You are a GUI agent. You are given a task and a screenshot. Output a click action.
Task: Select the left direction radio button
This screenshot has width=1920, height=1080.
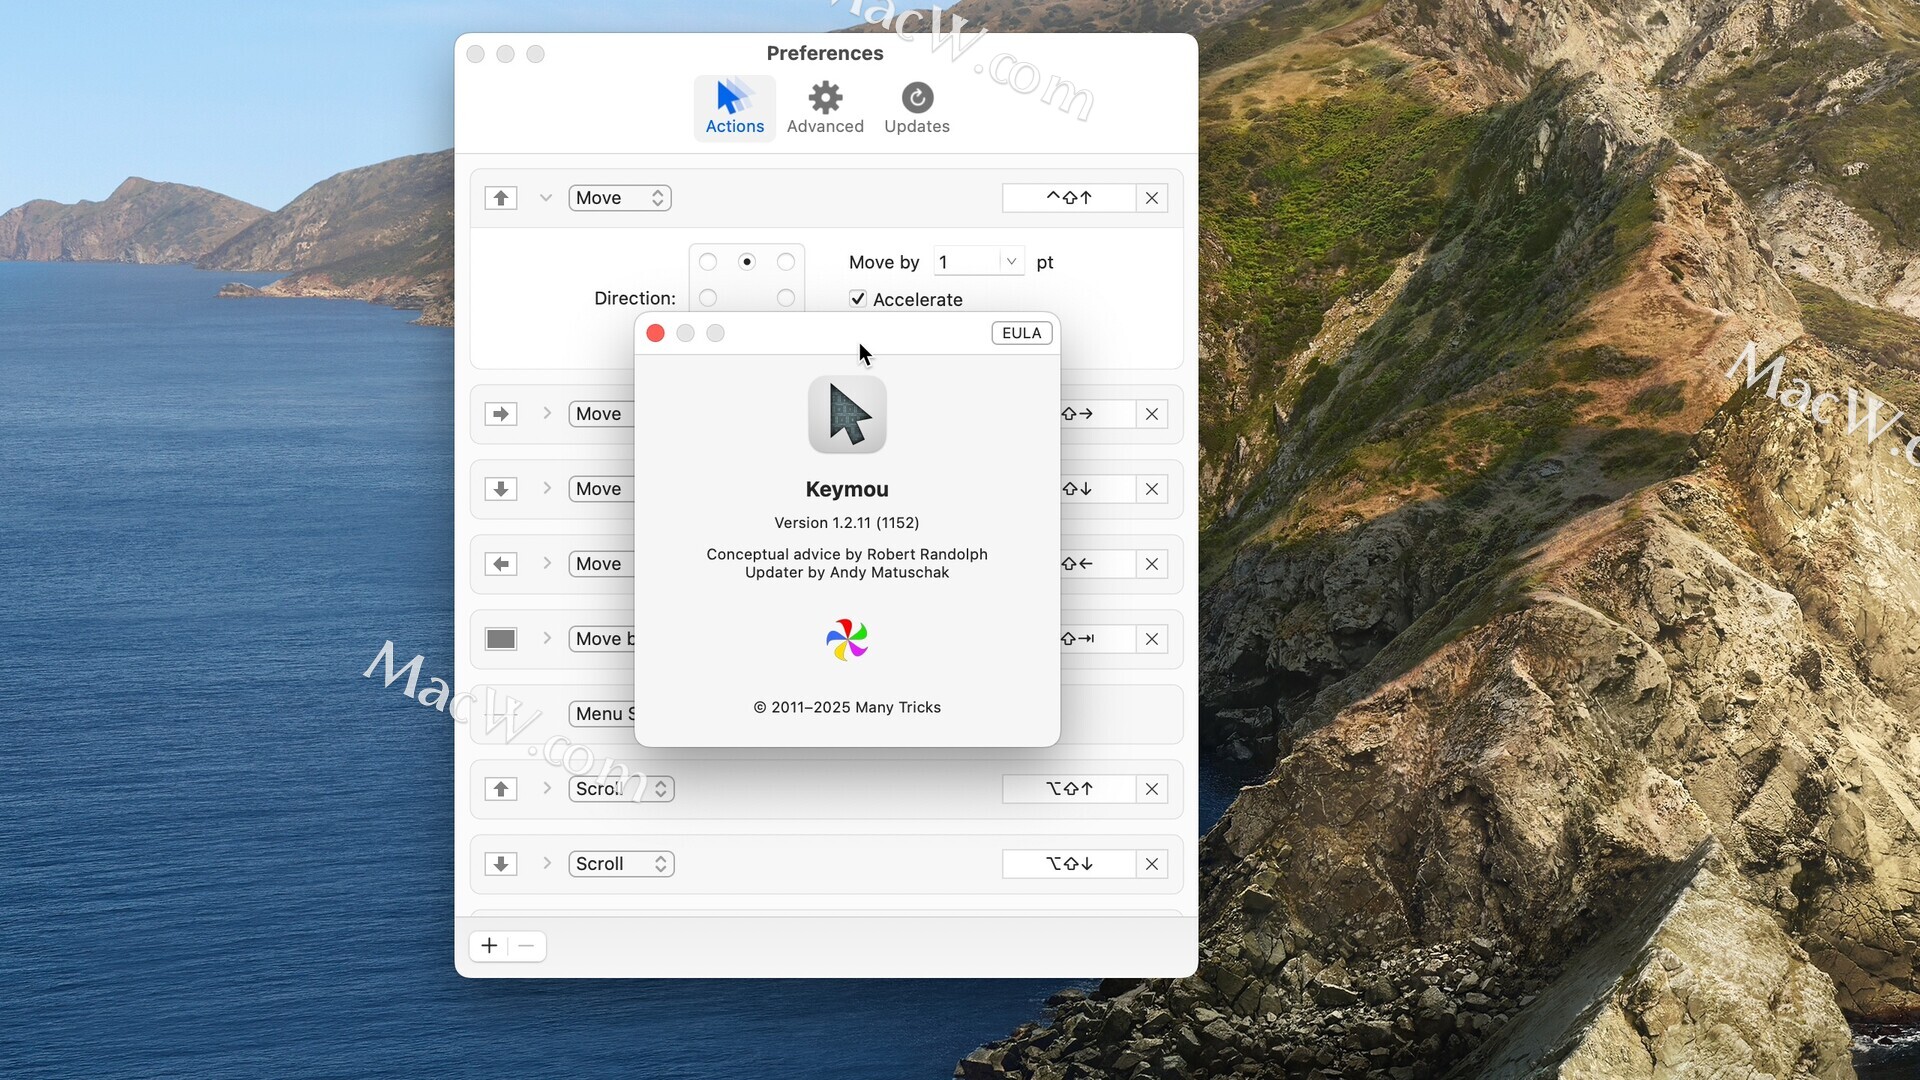point(708,298)
